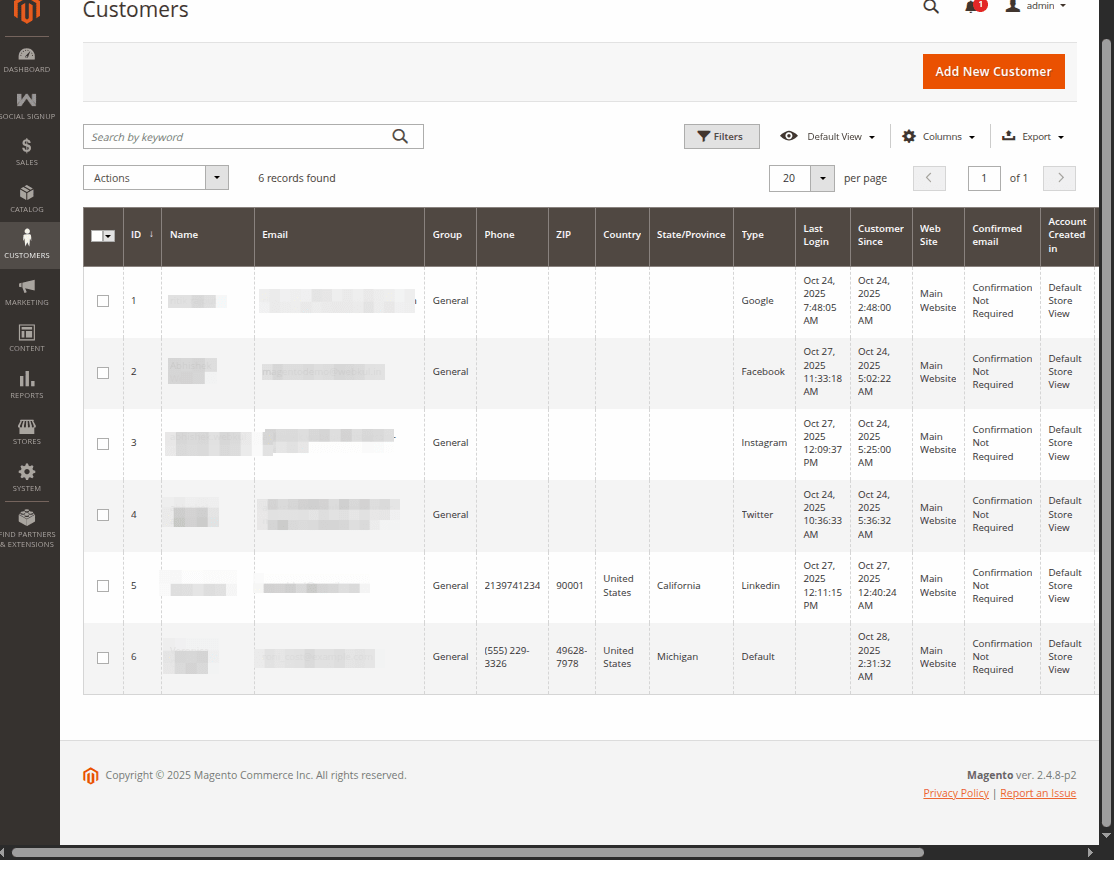Viewport: 1120px width, 880px height.
Task: Open the Sales menu in the sidebar
Action: coord(27,150)
